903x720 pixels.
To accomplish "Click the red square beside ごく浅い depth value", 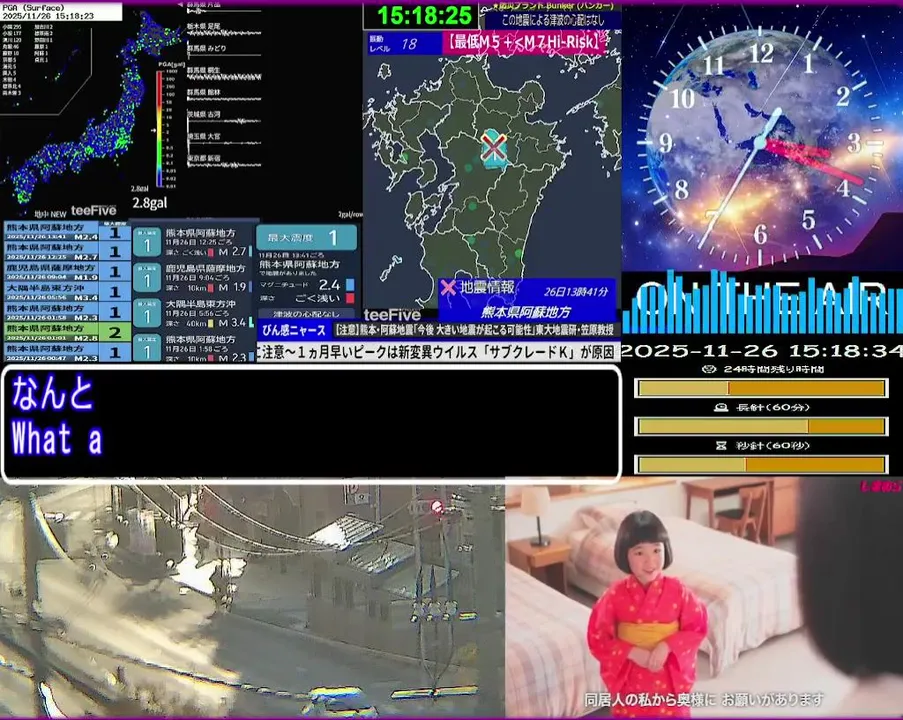I will coord(350,298).
